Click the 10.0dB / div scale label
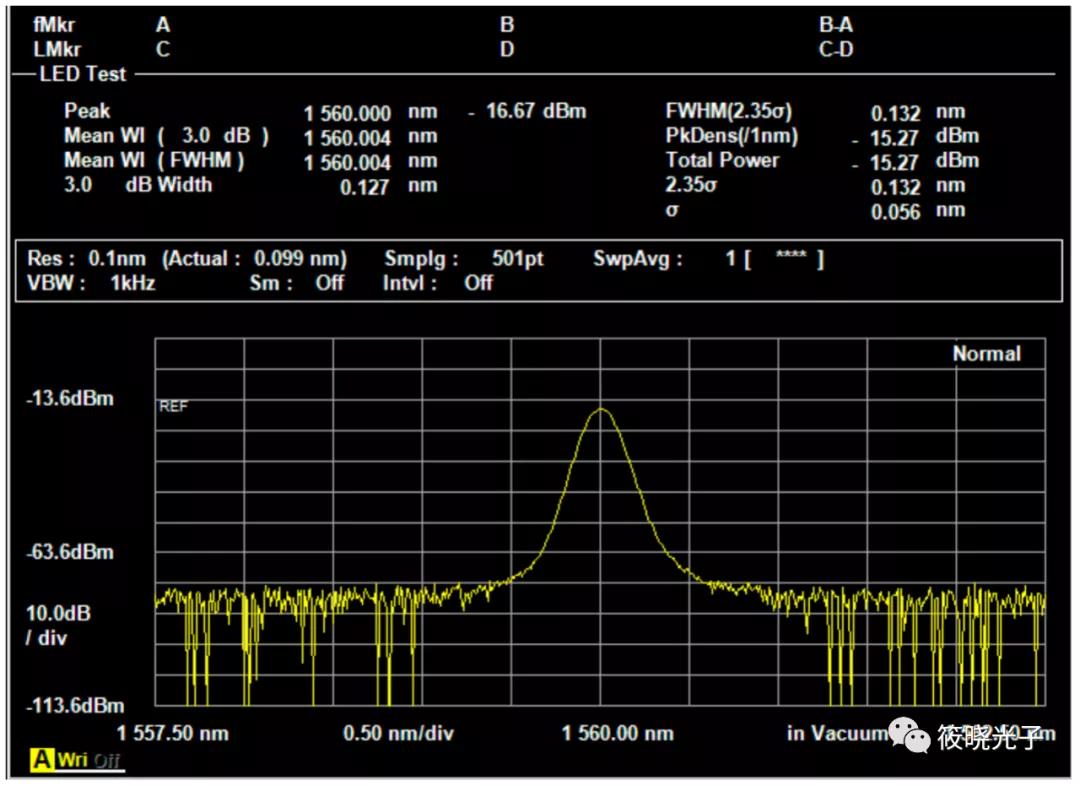 coord(58,625)
